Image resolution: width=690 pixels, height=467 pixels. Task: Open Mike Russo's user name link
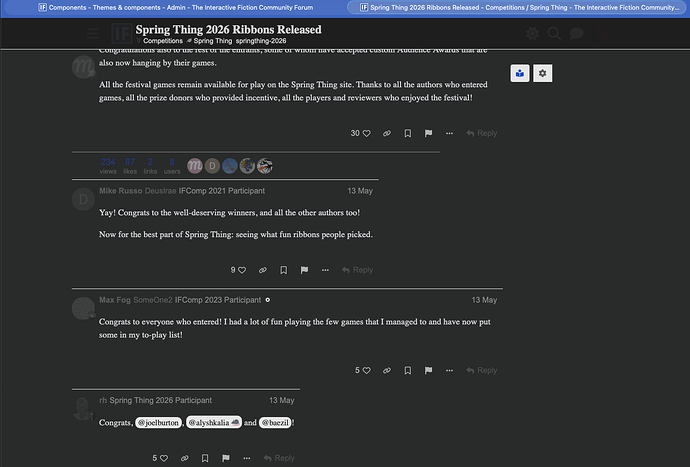coord(121,191)
